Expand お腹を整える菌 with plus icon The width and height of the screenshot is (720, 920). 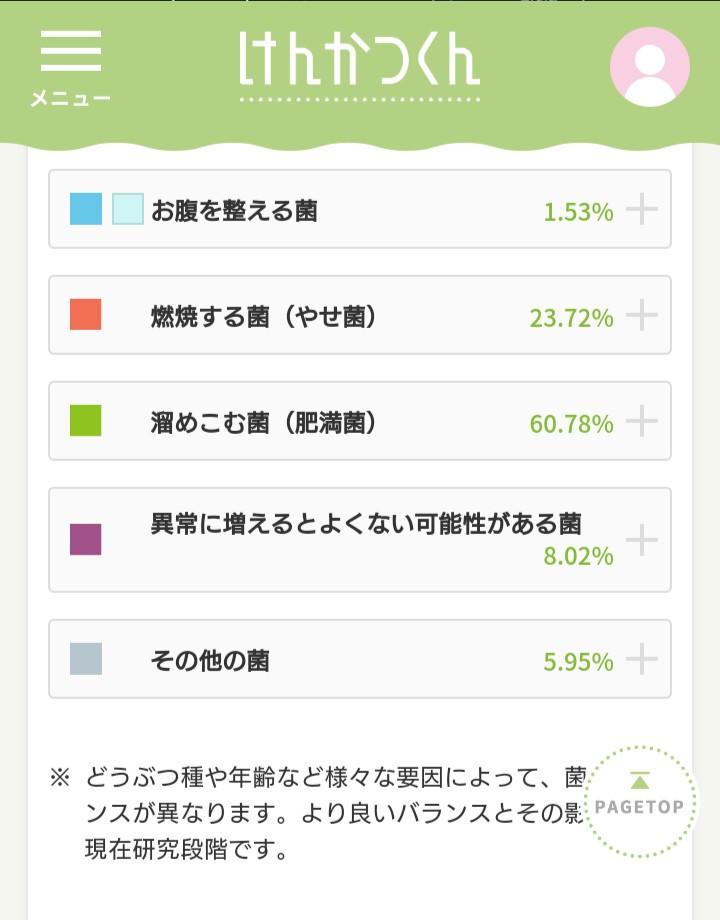641,210
